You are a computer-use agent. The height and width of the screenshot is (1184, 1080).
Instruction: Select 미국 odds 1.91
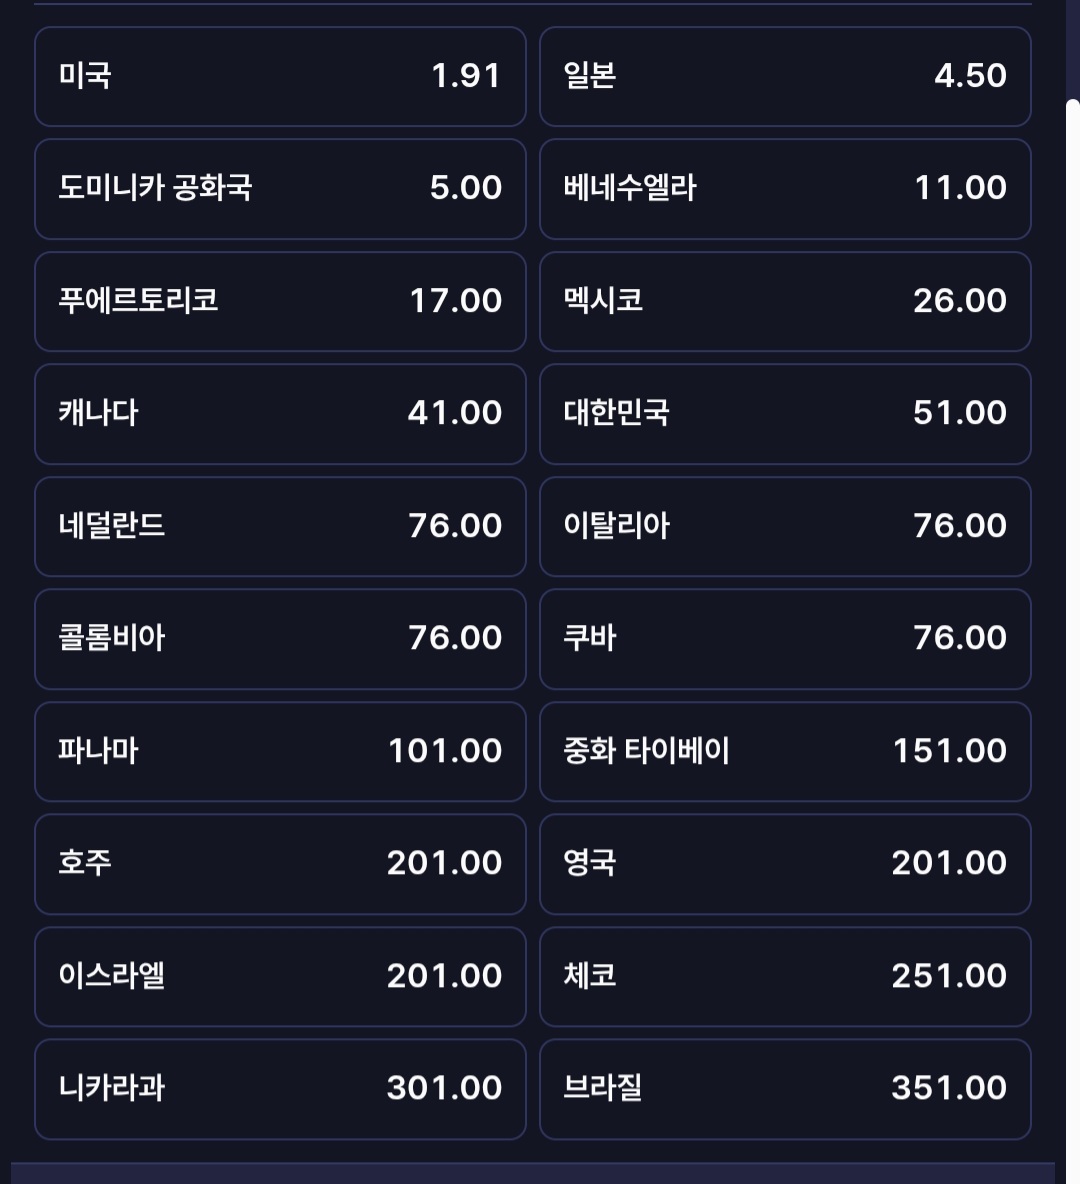tap(280, 76)
